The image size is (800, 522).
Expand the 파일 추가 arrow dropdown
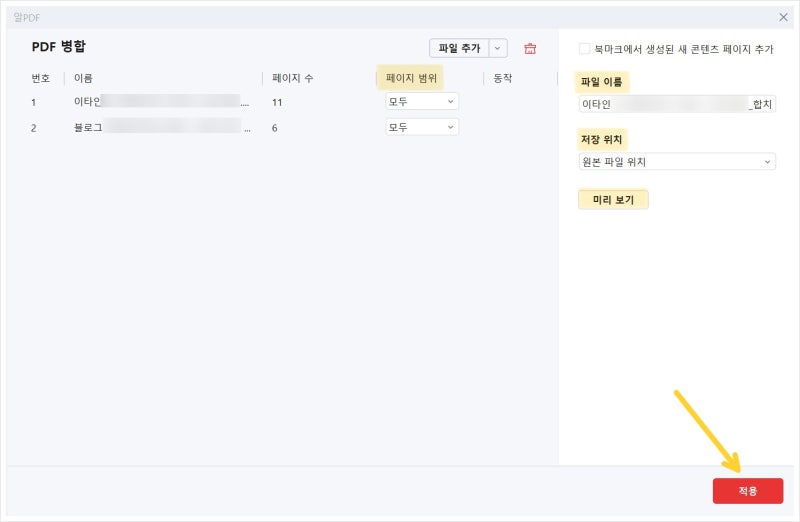498,48
